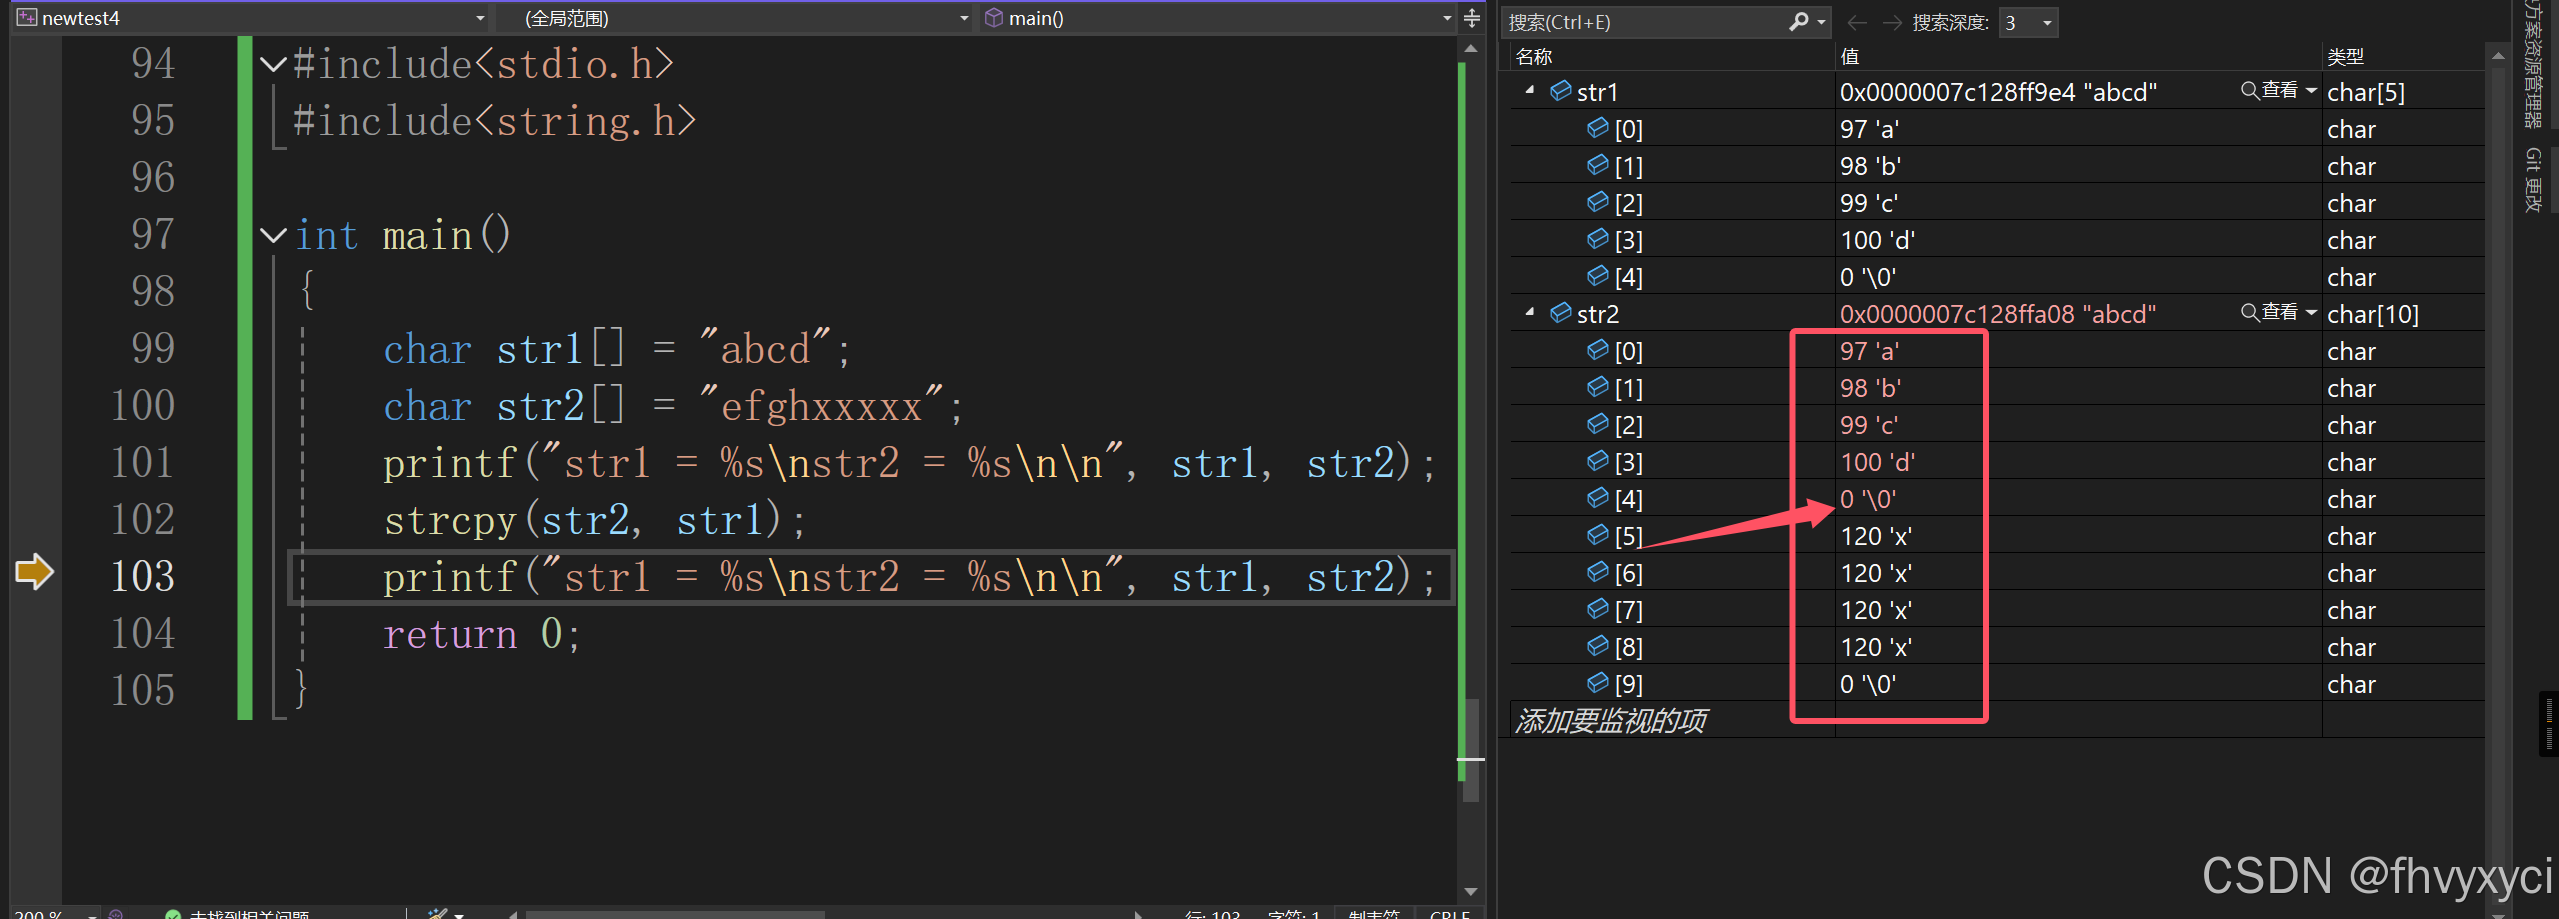Screen dimensions: 2559x919
Task: Click the editor scrollbar up arrow
Action: coord(1470,49)
